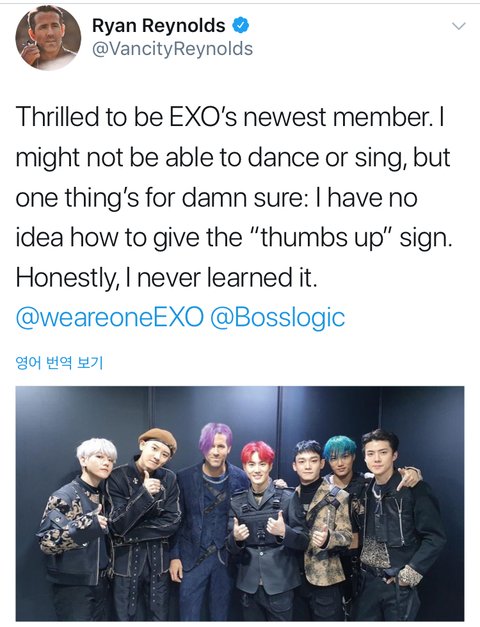Open the @Bosslogic mention
Screen dimensions: 480x627
[x=277, y=318]
